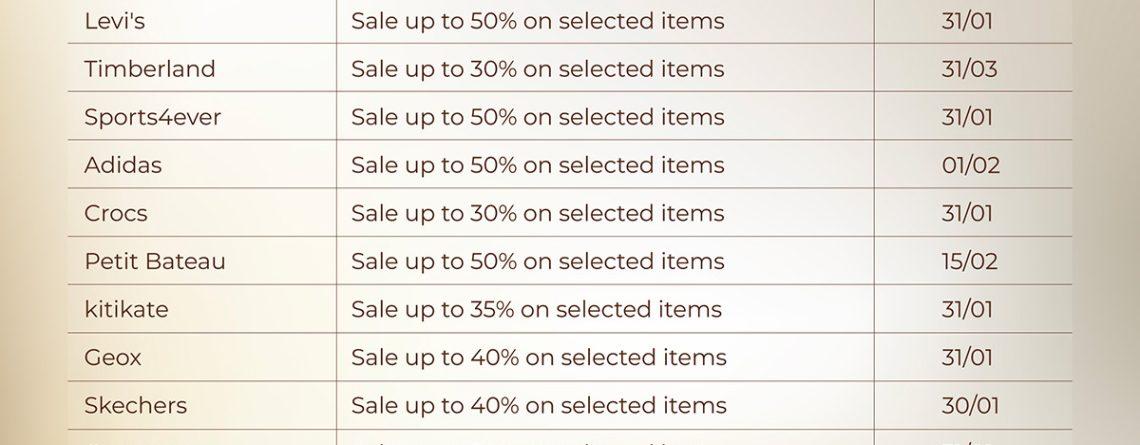Click the Levi's brand name
This screenshot has width=1140, height=445.
115,21
